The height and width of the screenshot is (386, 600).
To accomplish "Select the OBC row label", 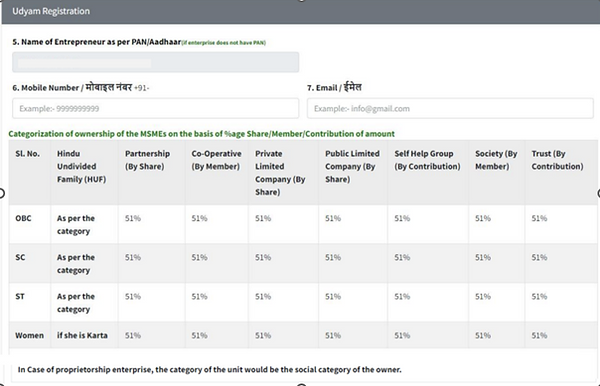I will pos(23,218).
